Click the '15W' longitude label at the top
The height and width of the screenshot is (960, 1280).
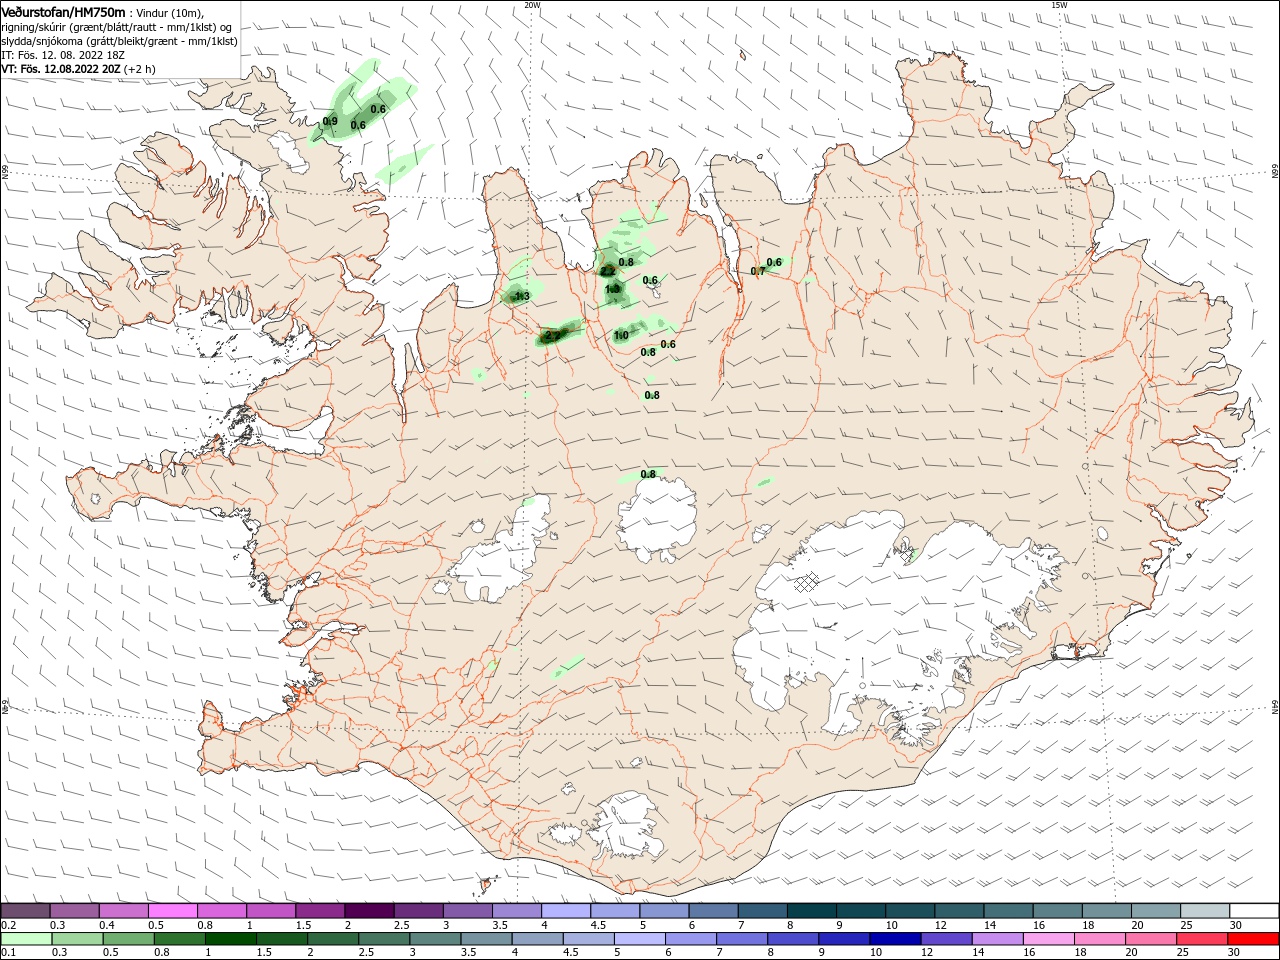click(x=1059, y=5)
